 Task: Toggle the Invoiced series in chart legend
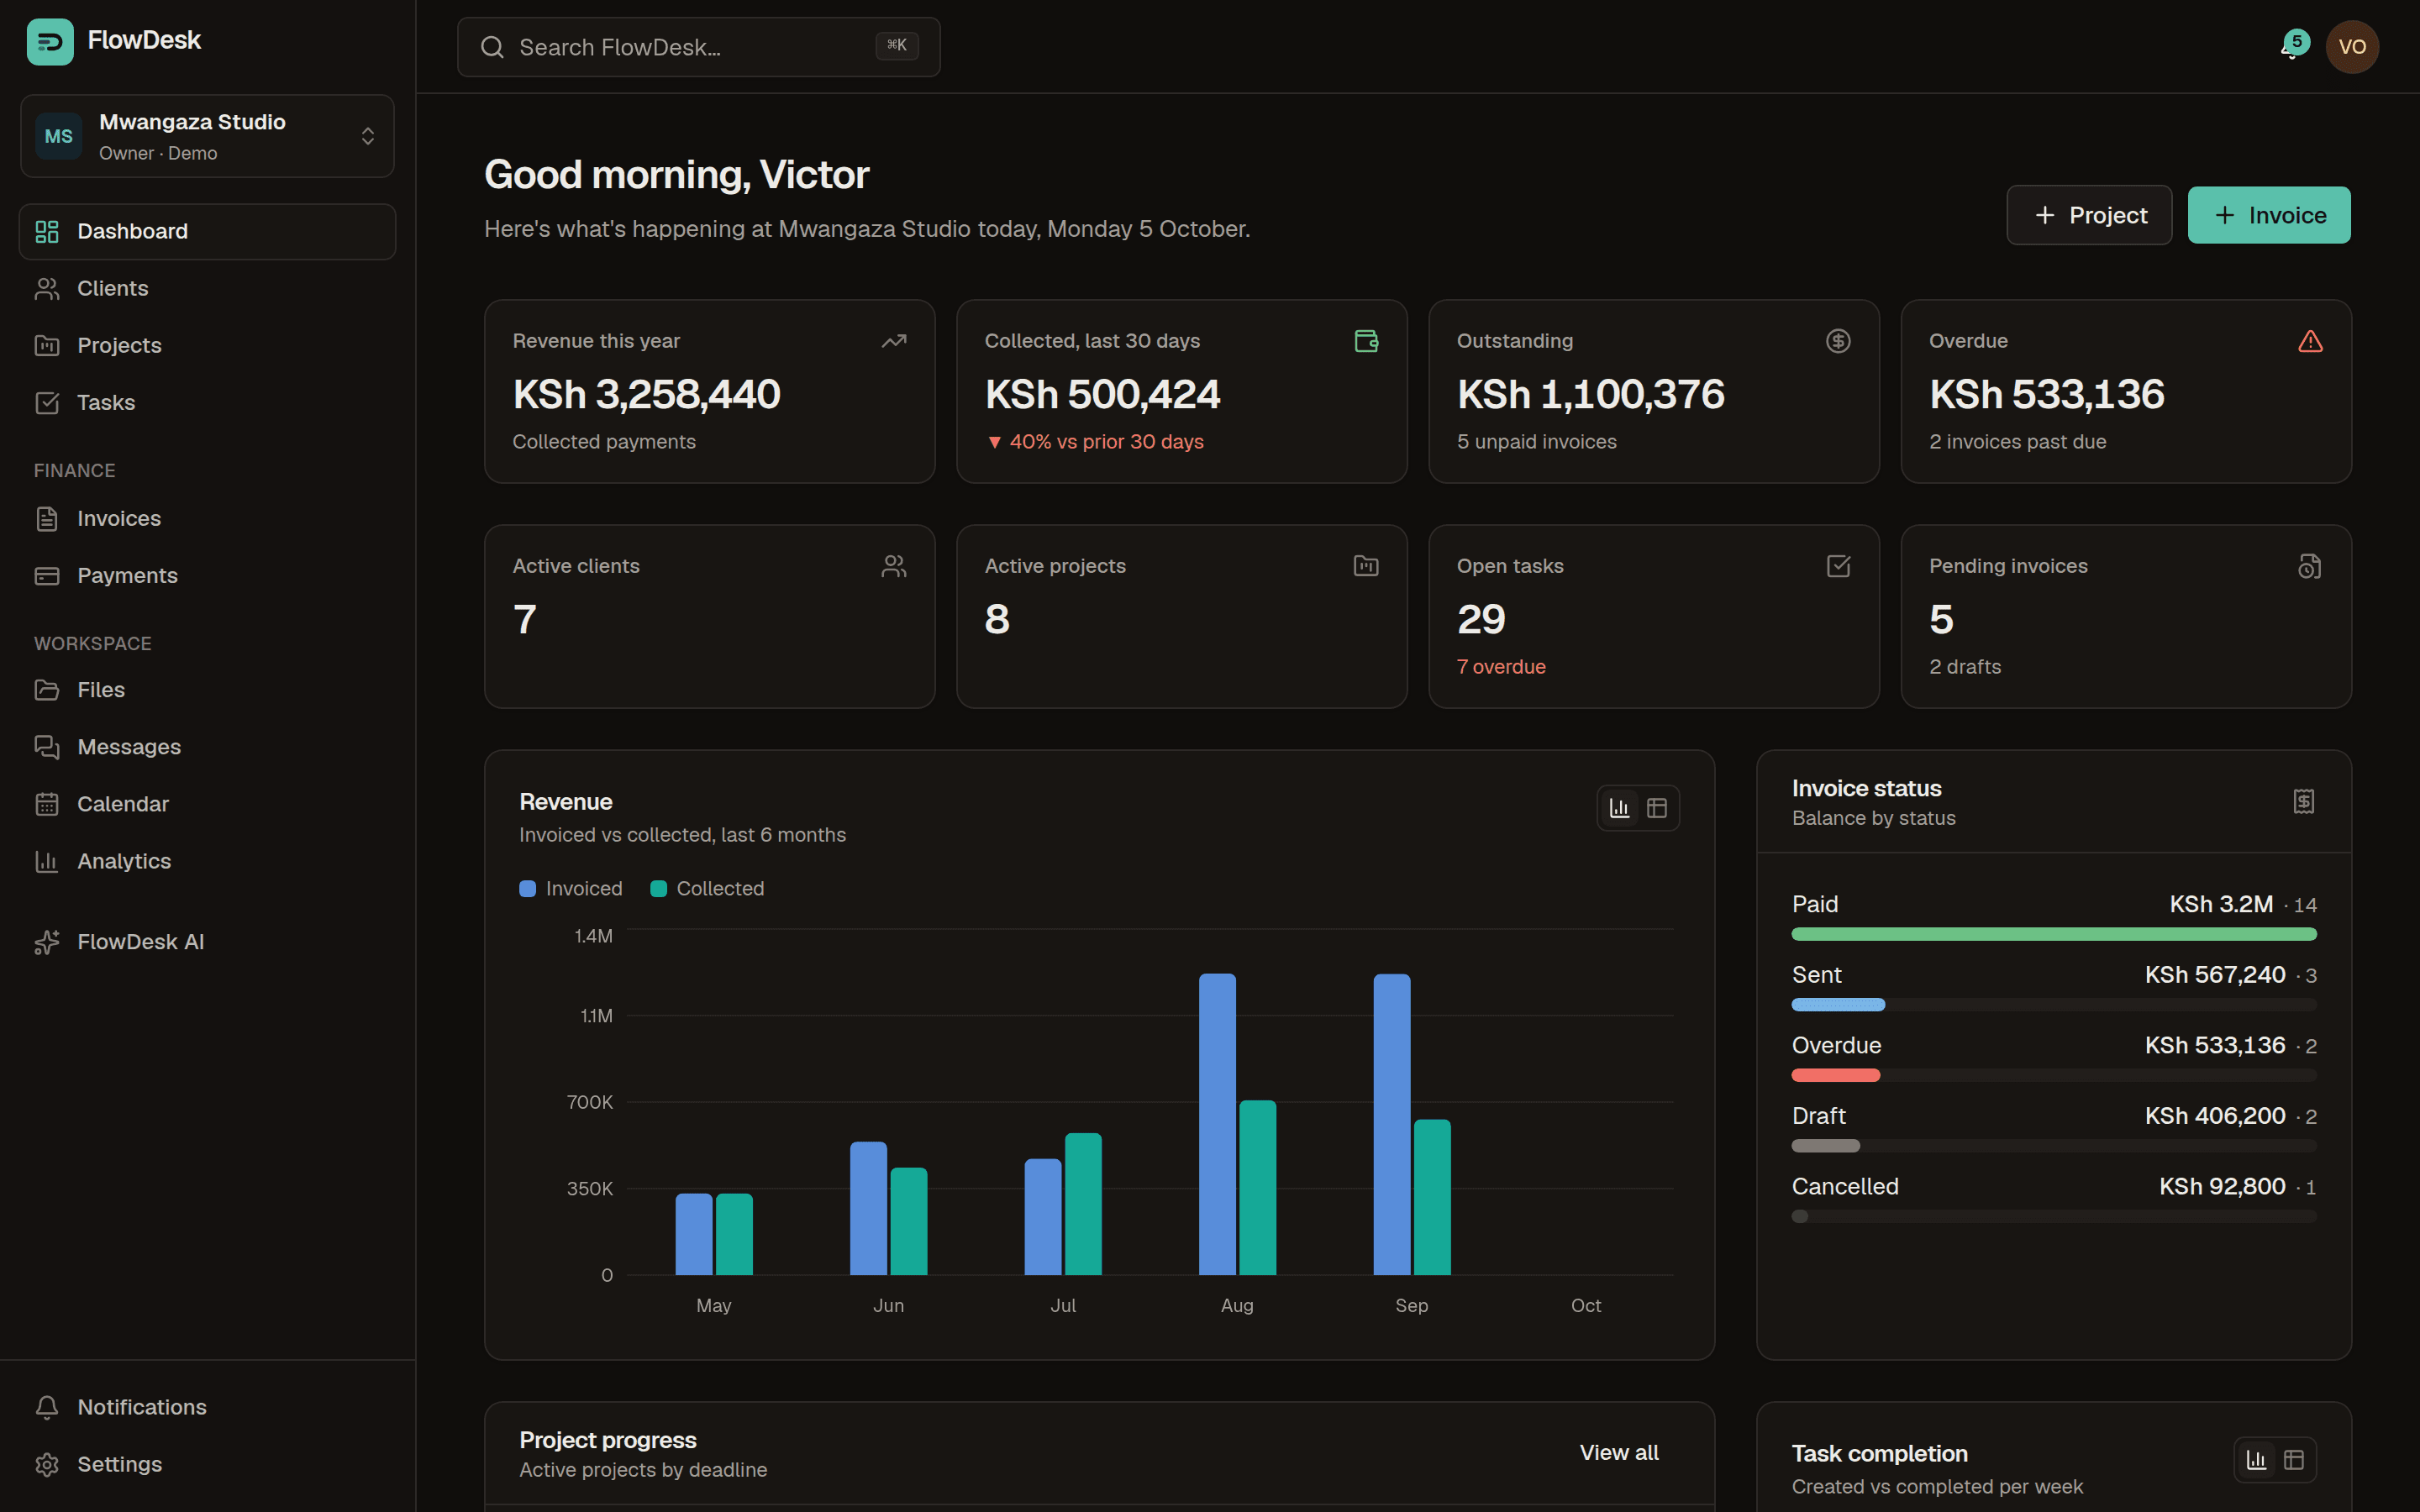coord(571,889)
